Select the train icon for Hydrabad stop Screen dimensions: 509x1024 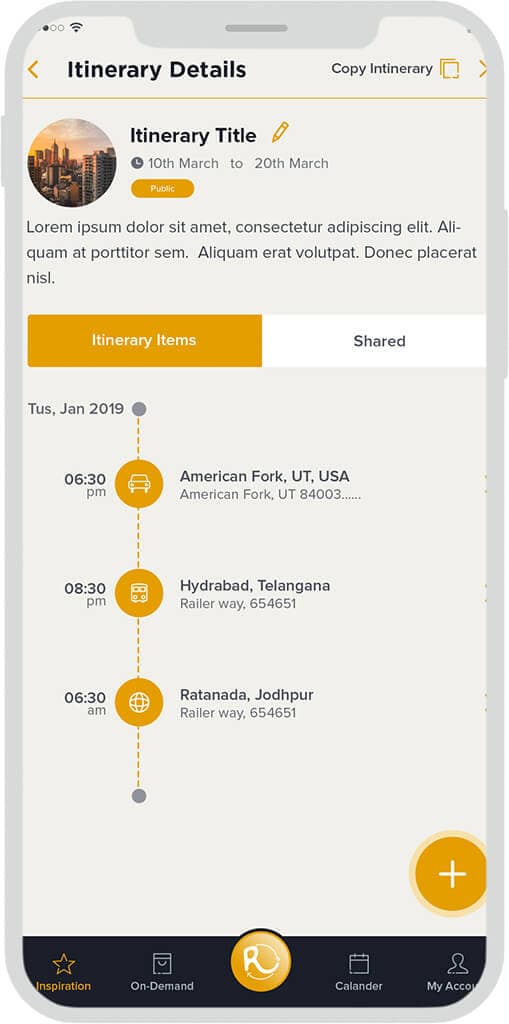[139, 593]
